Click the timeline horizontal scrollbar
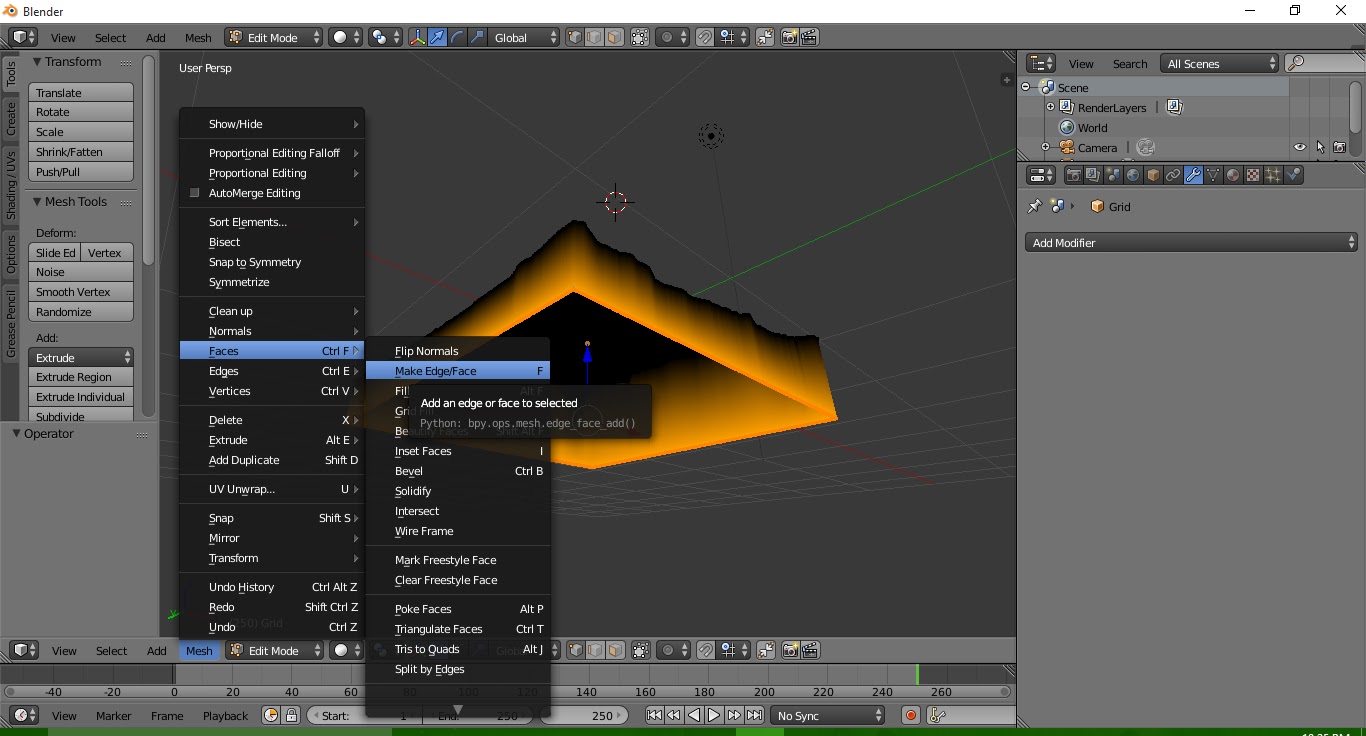The width and height of the screenshot is (1366, 736). click(507, 691)
